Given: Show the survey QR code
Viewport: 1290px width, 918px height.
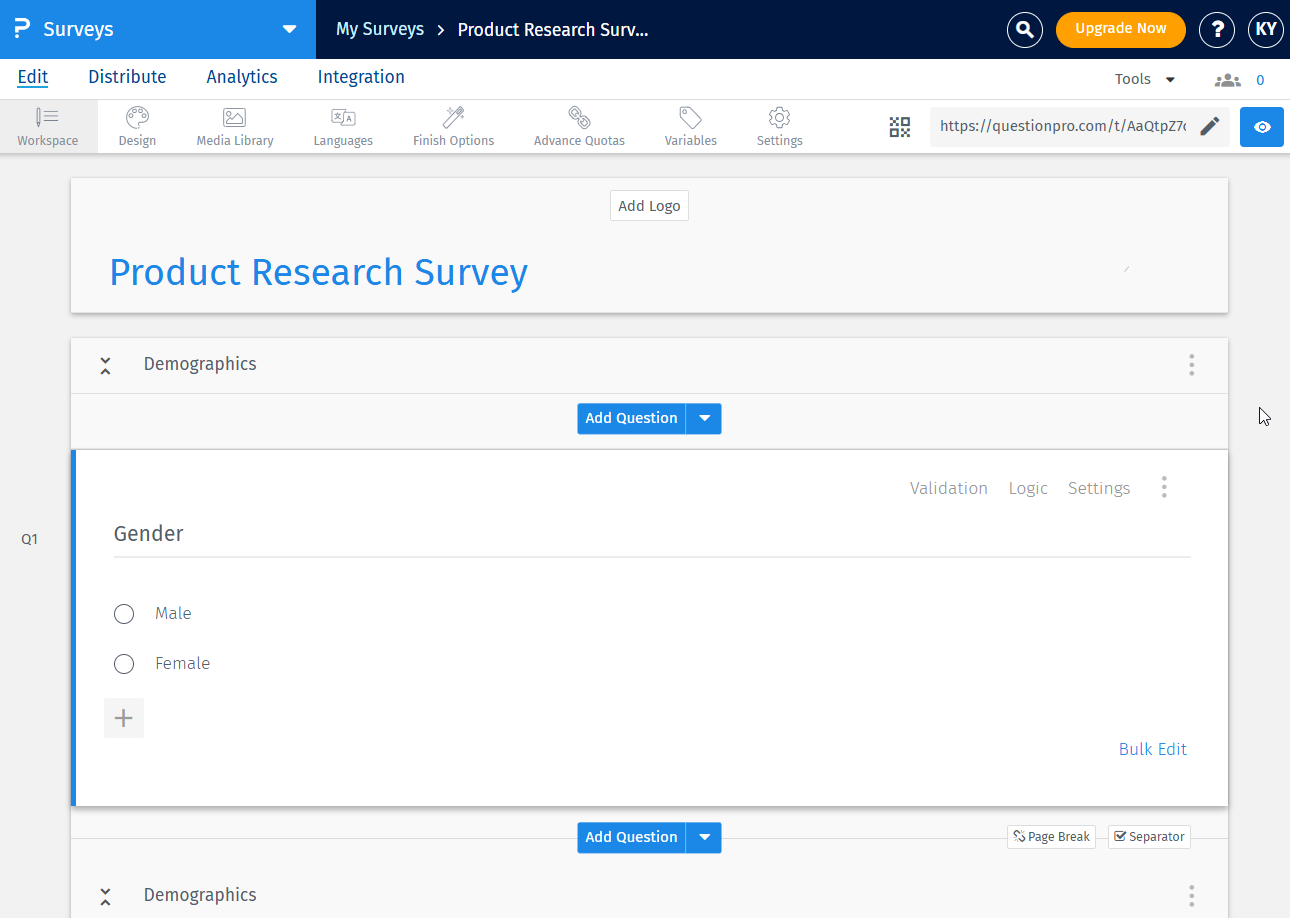Looking at the screenshot, I should (x=899, y=127).
